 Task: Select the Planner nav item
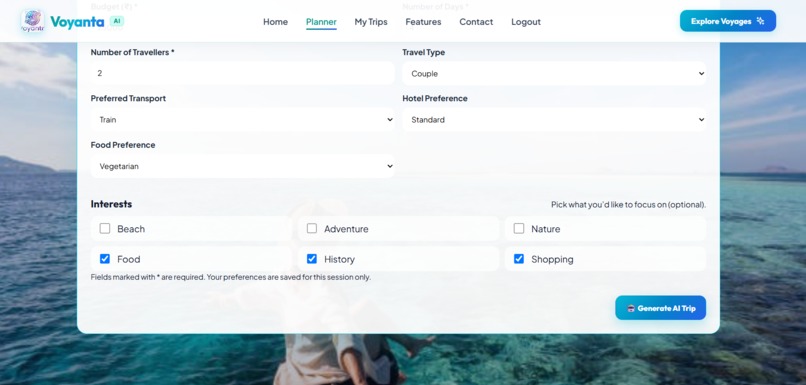click(x=321, y=22)
